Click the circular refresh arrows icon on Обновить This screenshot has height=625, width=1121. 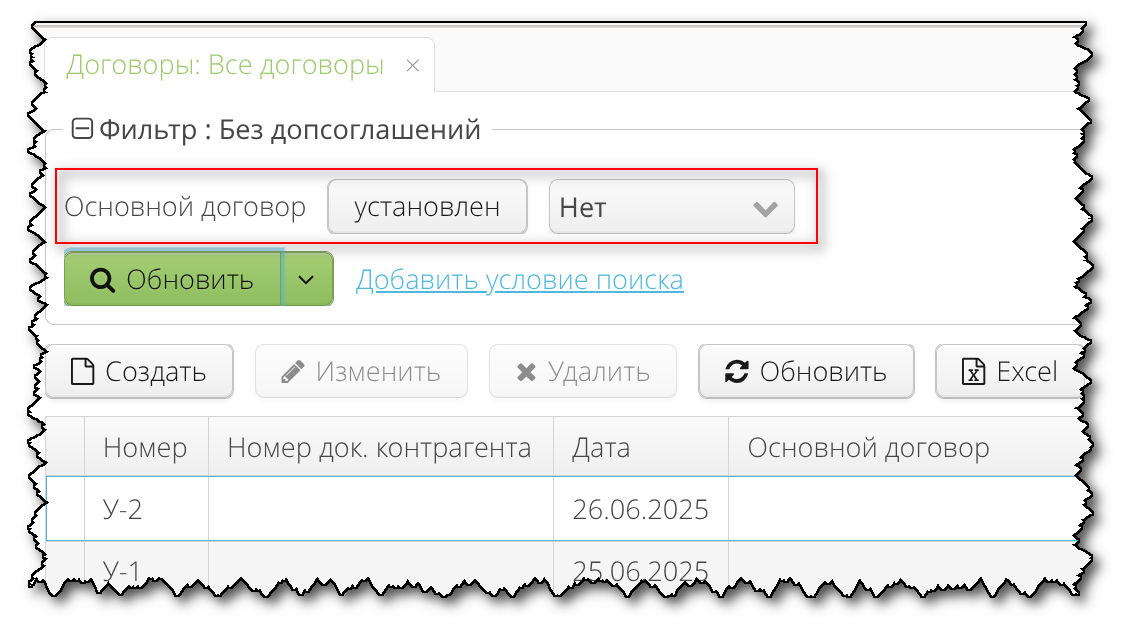(x=736, y=371)
